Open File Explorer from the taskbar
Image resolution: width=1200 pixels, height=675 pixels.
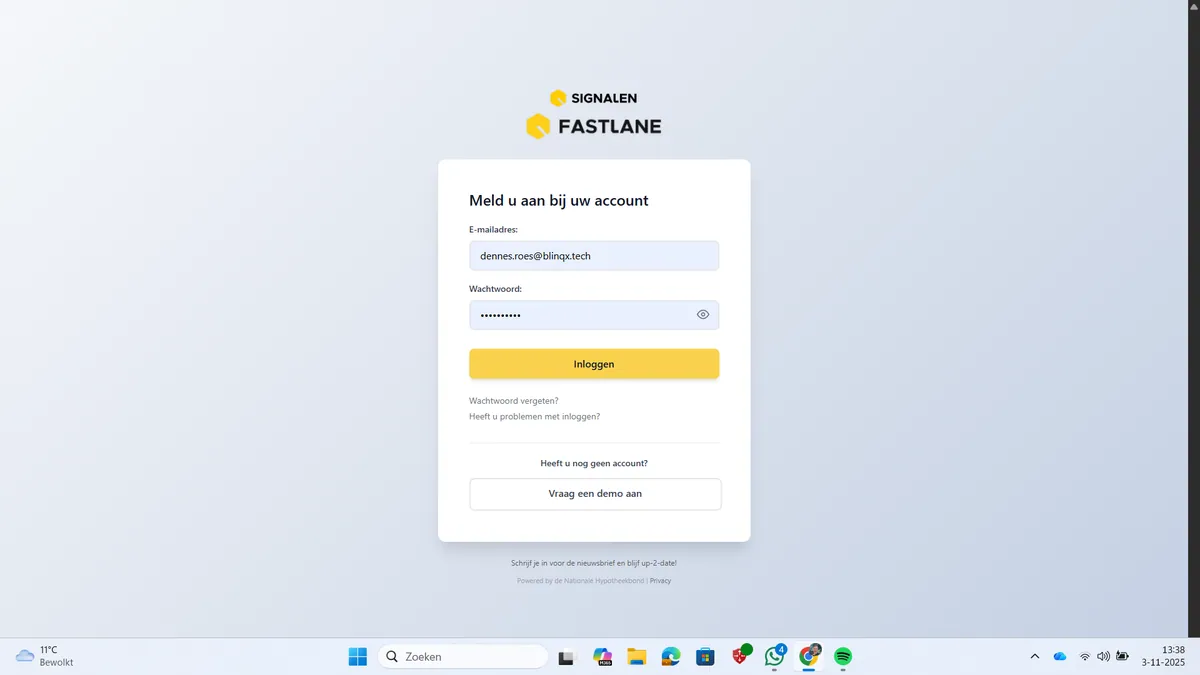(636, 657)
